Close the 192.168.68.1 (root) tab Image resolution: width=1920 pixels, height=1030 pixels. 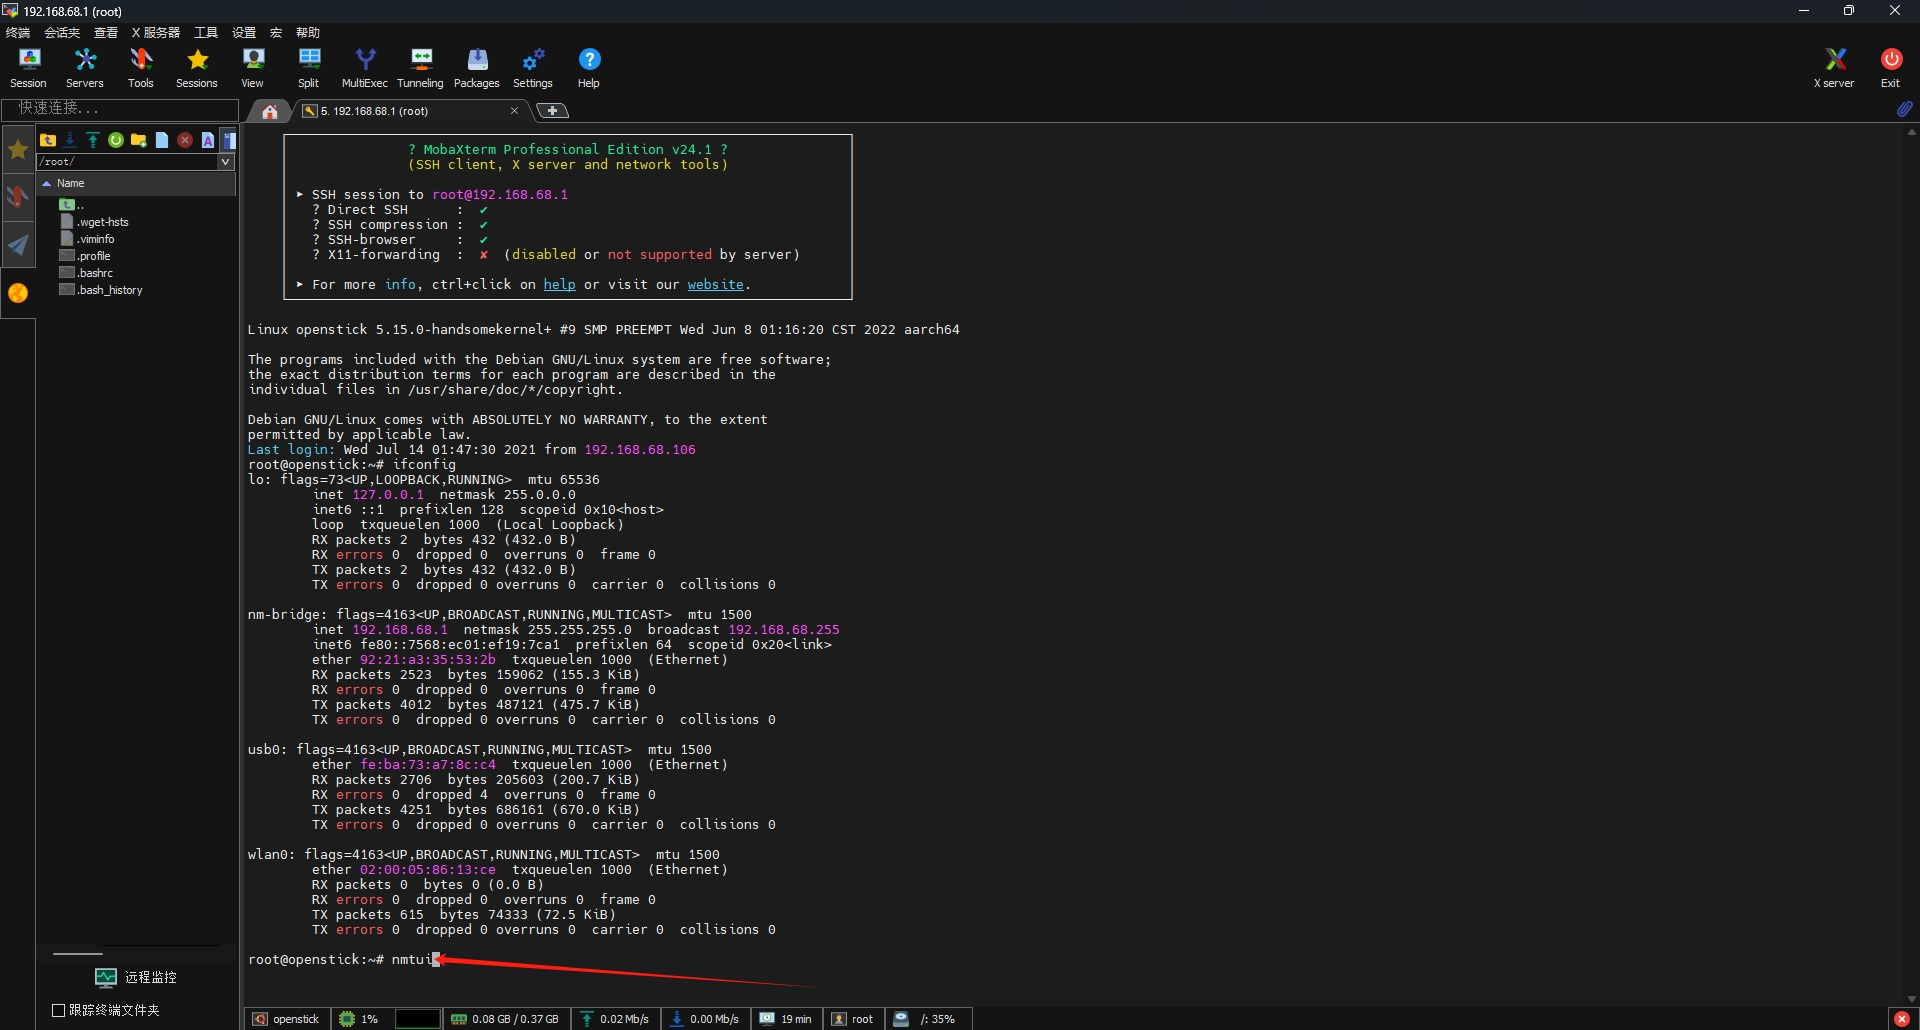[x=514, y=111]
